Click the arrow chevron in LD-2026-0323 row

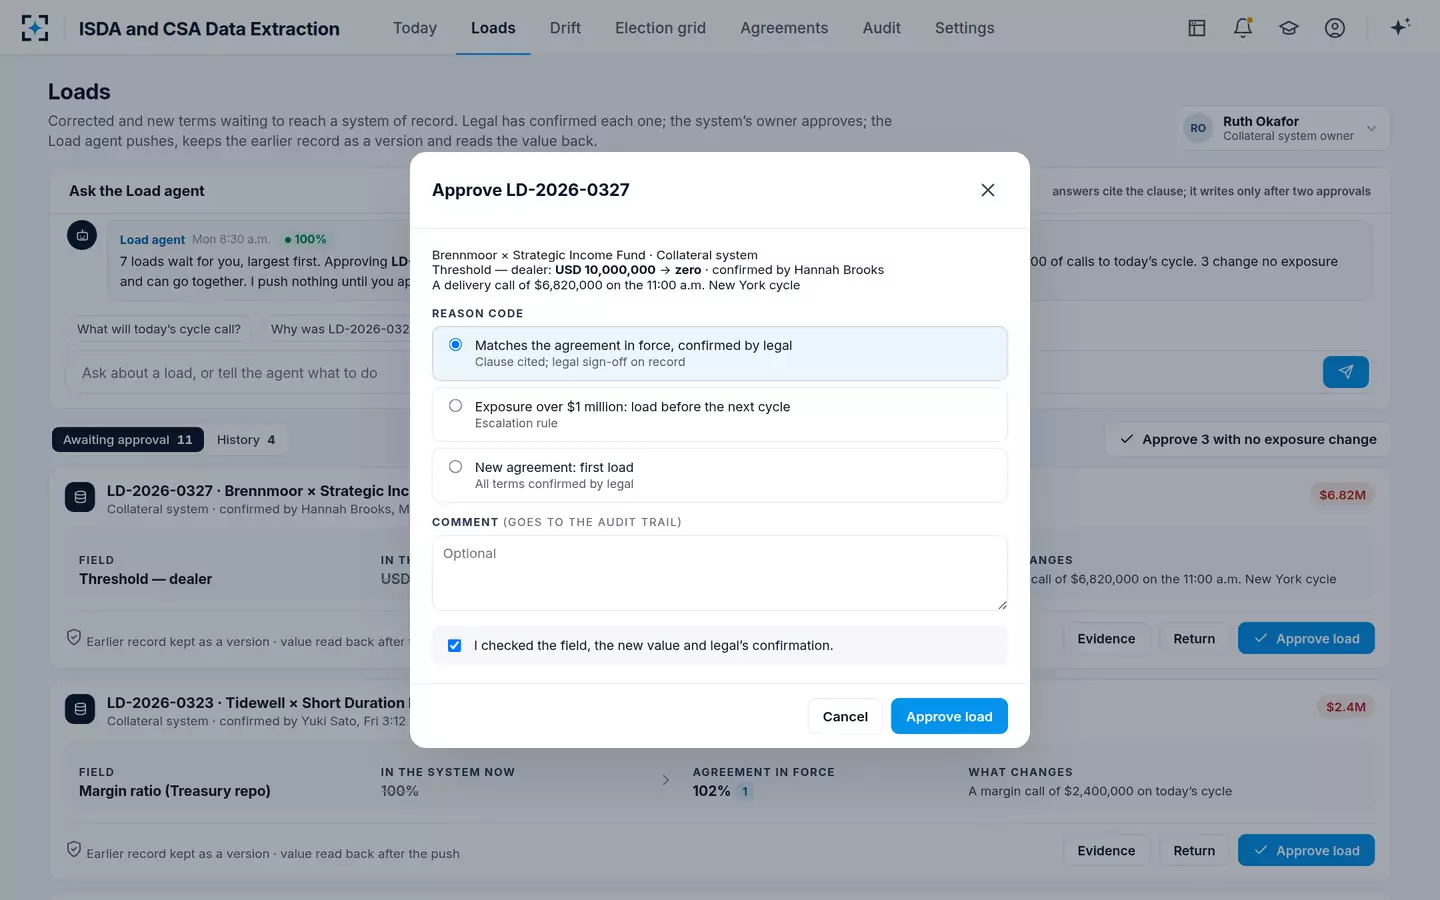[x=666, y=780]
